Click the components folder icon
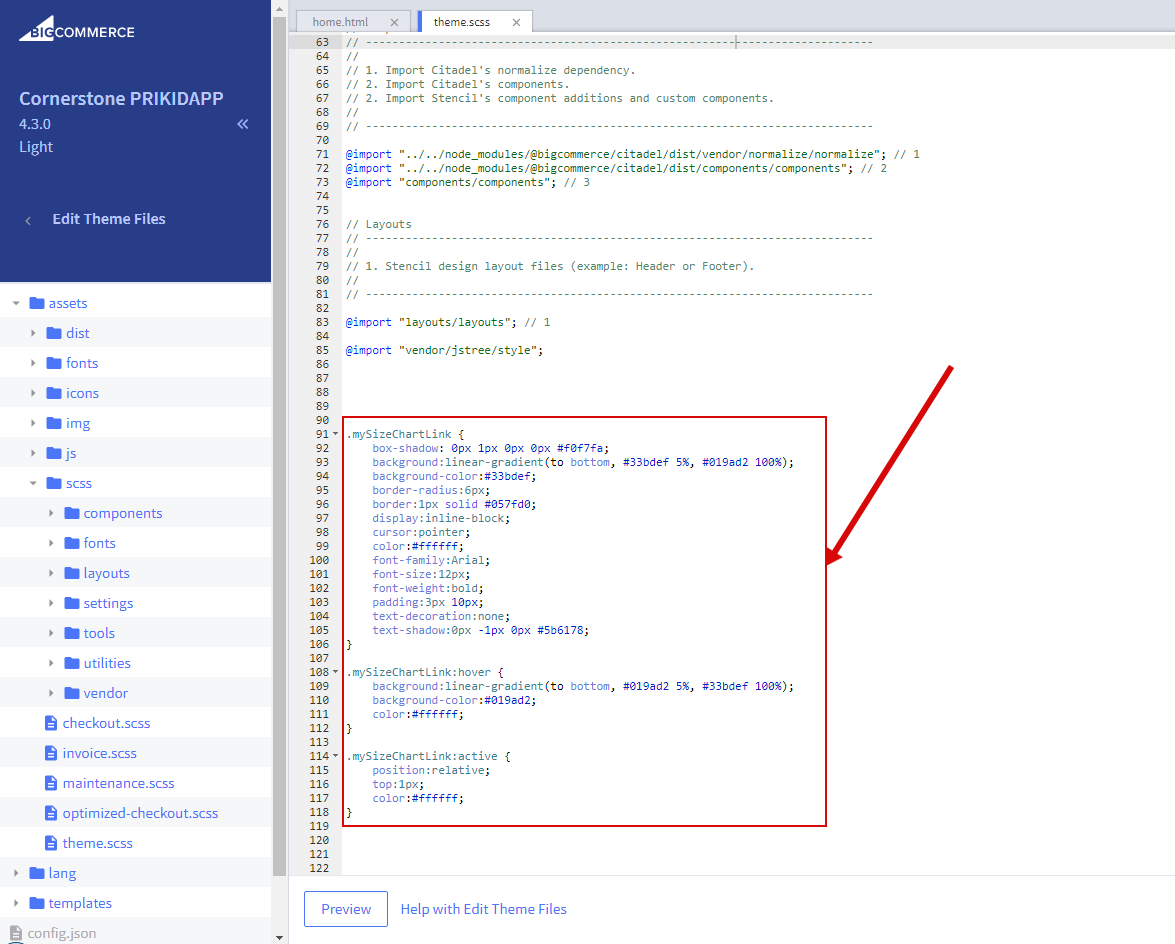This screenshot has width=1175, height=944. [x=72, y=513]
